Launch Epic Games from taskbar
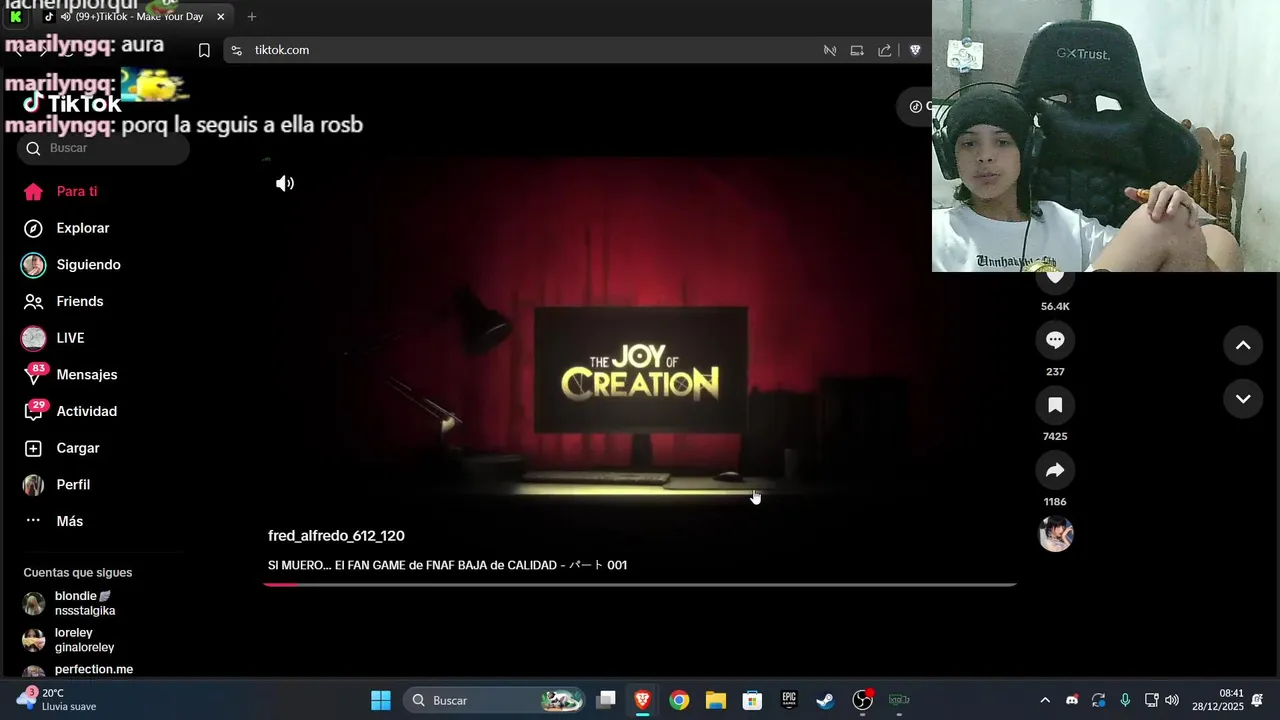 [x=789, y=700]
